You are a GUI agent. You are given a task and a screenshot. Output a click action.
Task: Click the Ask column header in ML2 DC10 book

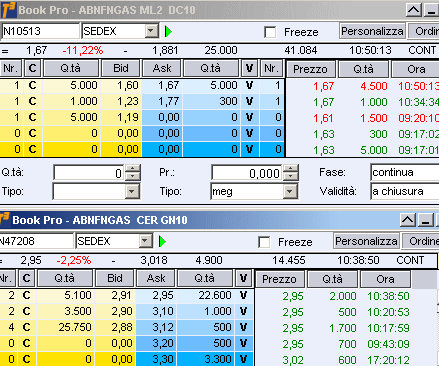[162, 68]
